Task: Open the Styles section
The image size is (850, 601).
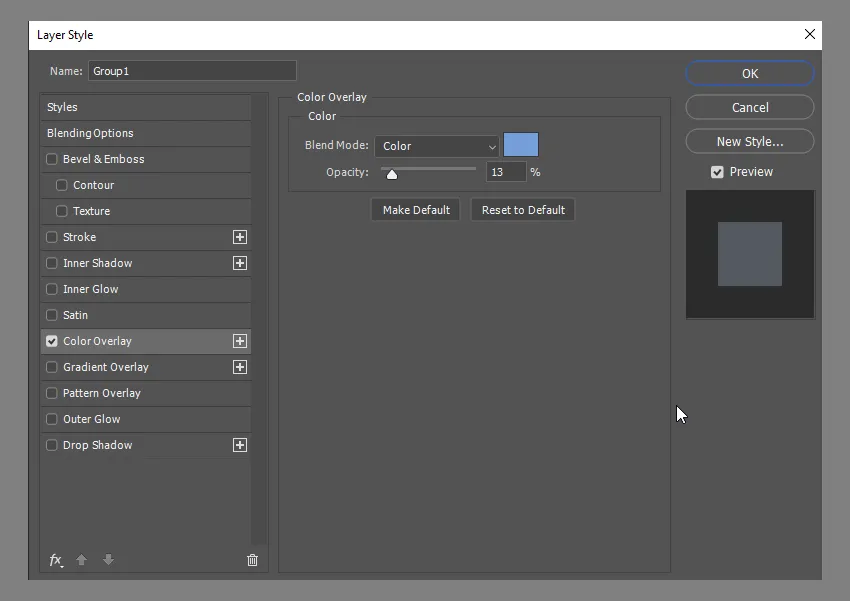Action: [62, 107]
